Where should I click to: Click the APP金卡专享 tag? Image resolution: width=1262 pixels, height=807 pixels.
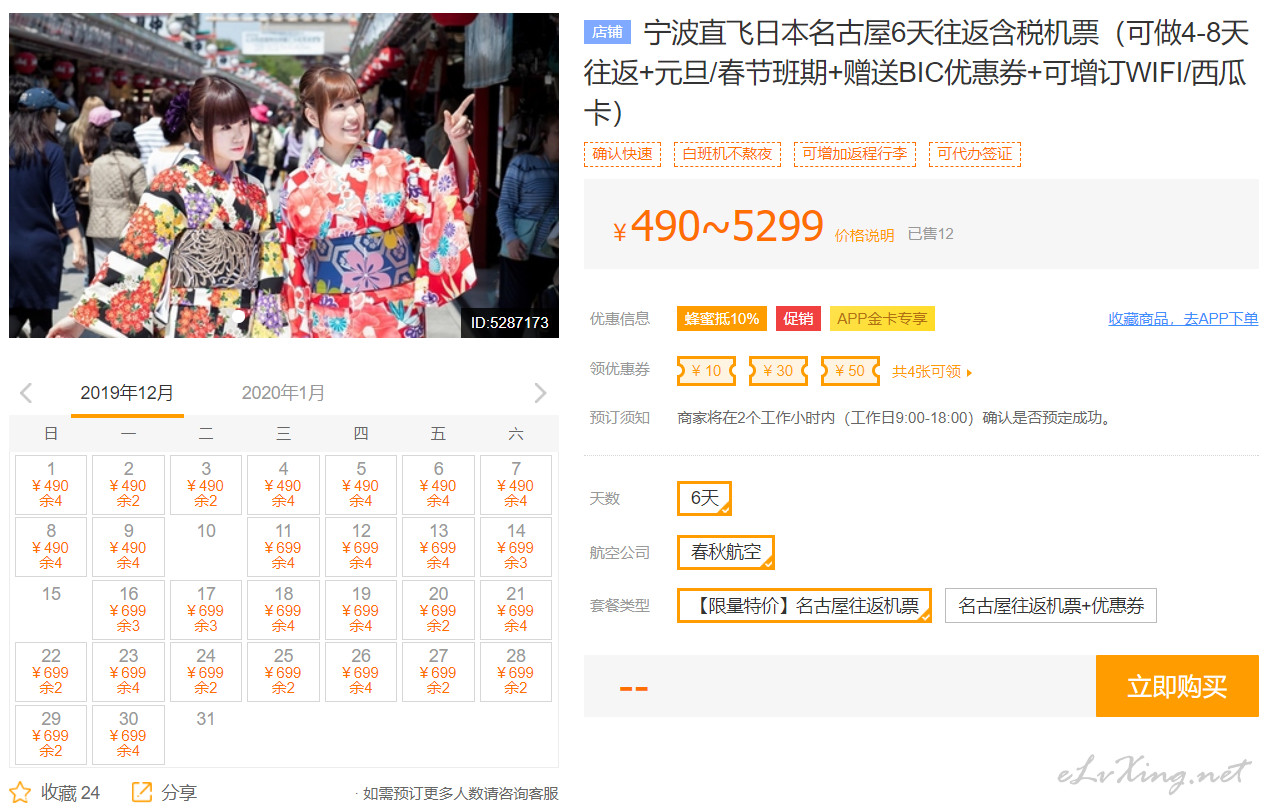coord(882,319)
